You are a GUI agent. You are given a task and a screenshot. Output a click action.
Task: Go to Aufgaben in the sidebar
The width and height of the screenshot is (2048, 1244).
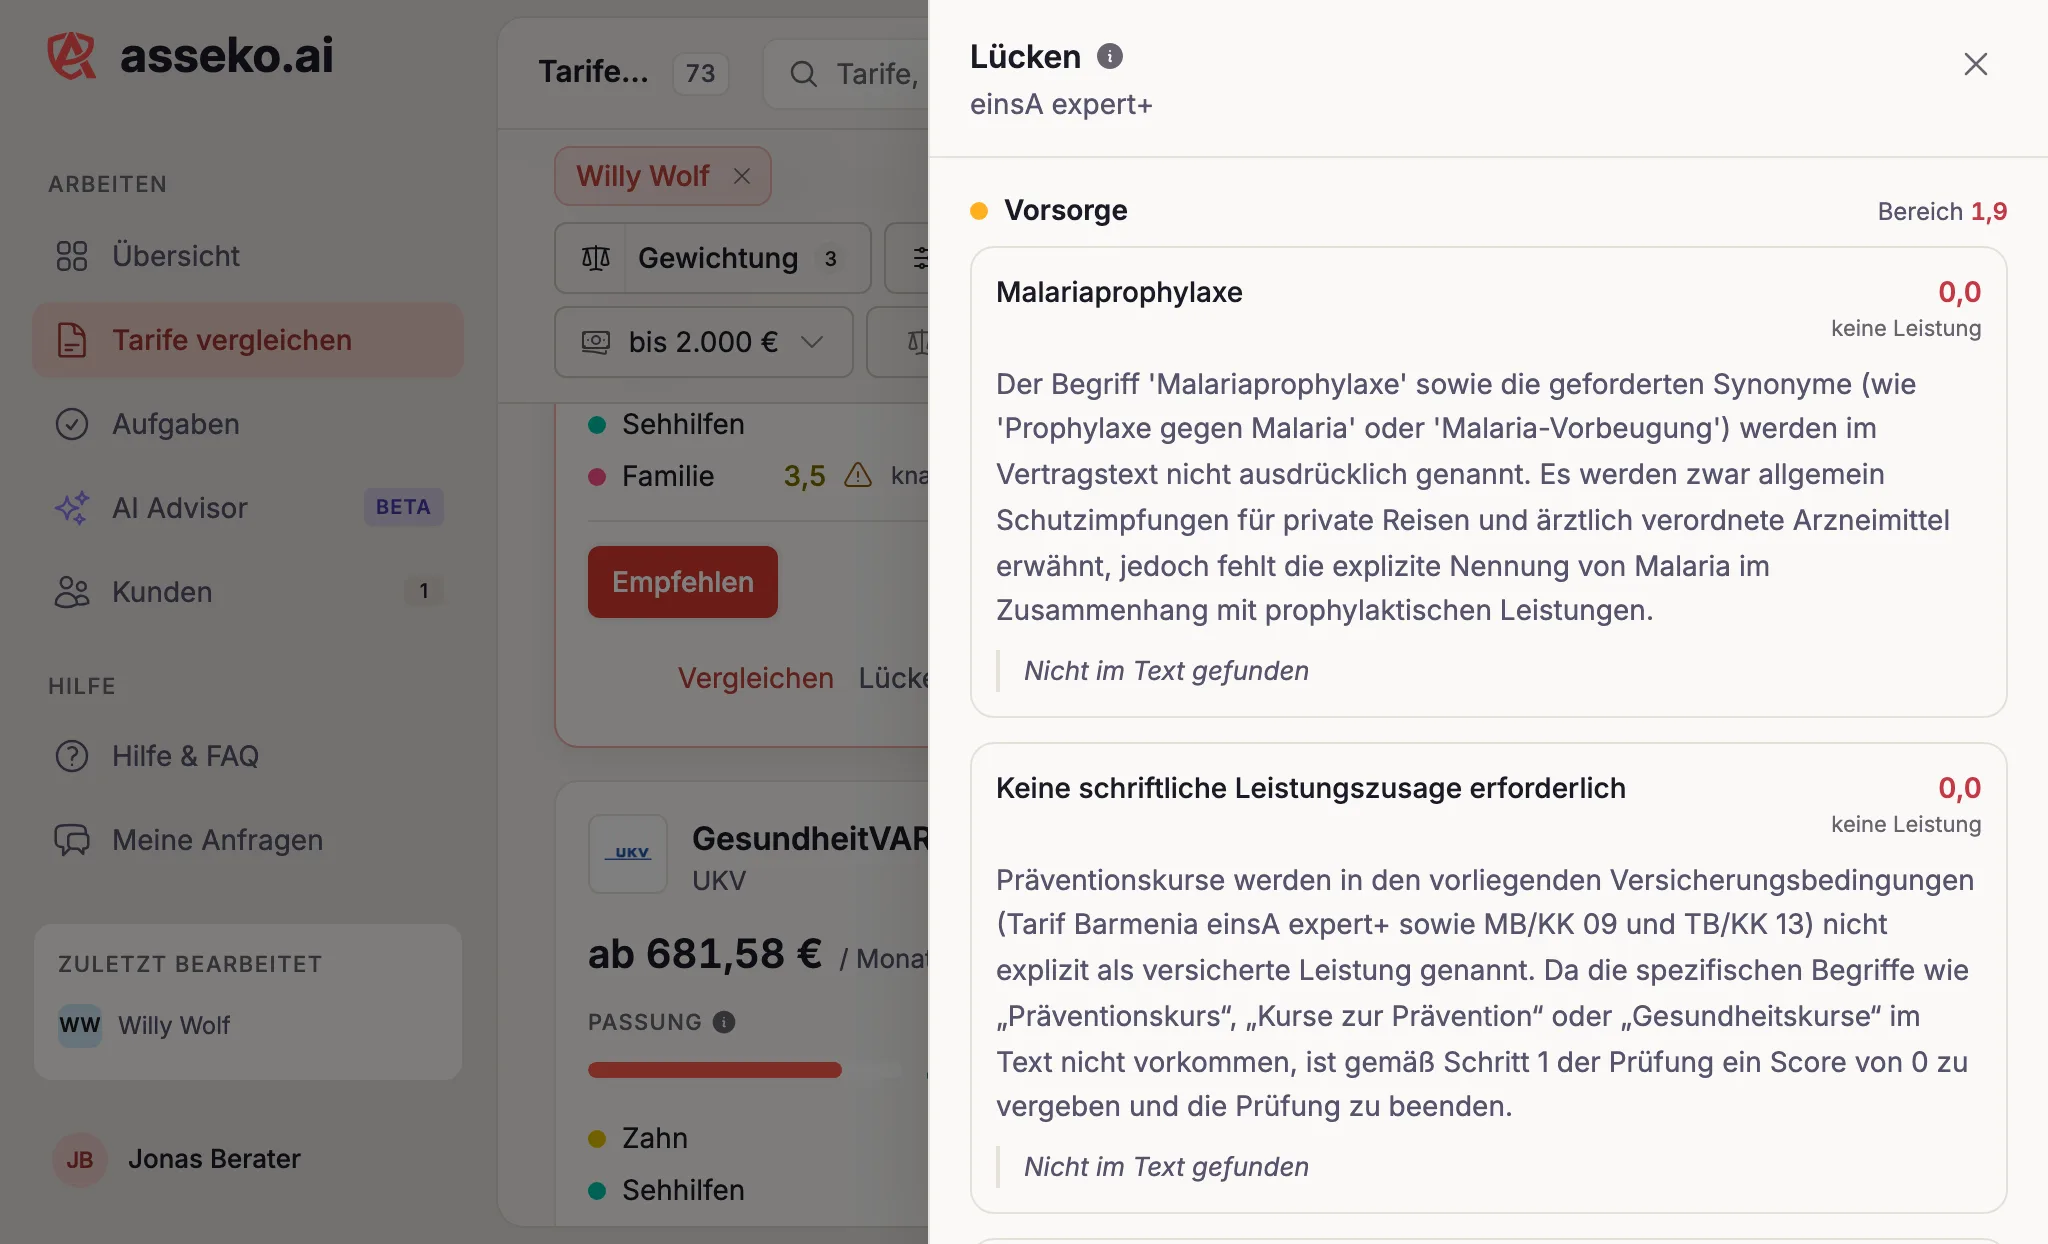[248, 424]
